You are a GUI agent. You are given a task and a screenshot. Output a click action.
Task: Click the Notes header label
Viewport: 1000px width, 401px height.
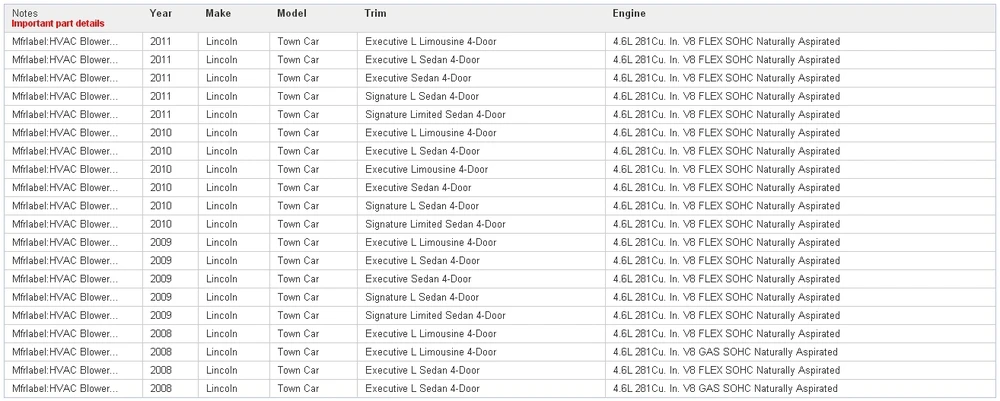click(25, 13)
